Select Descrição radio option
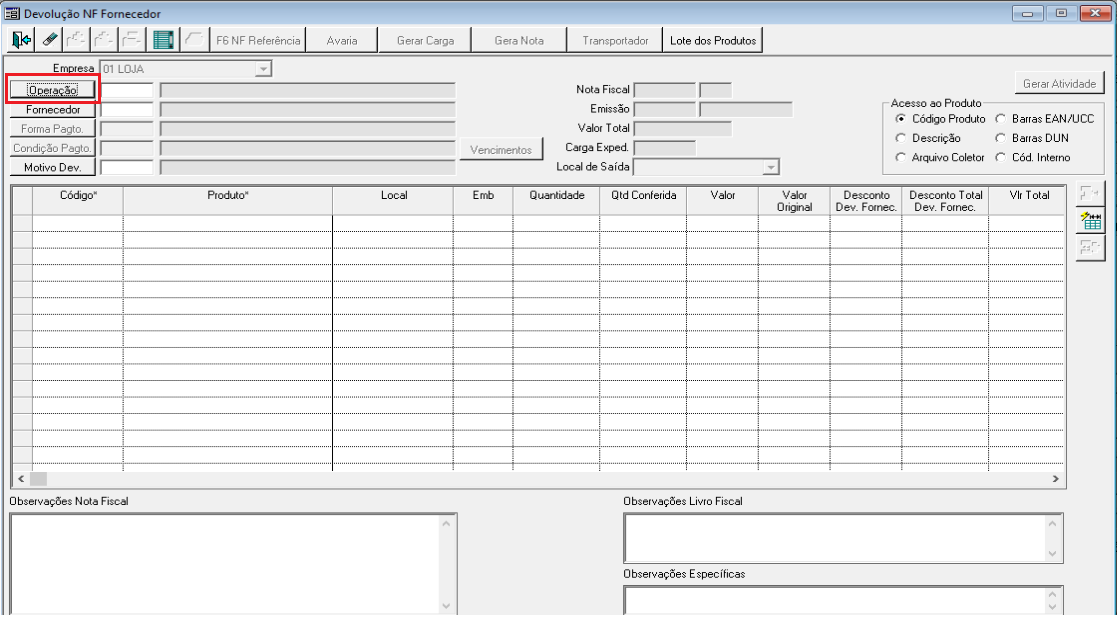Image resolution: width=1117 pixels, height=621 pixels. pos(901,138)
